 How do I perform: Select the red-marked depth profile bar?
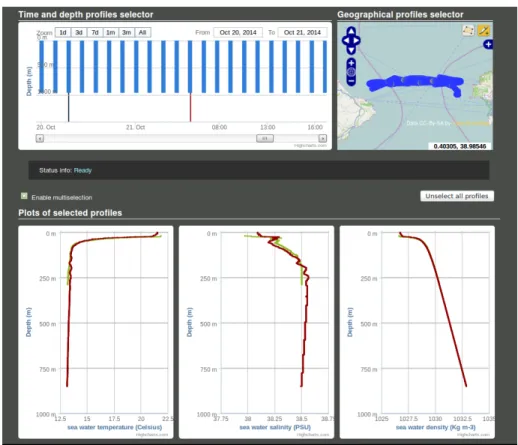click(x=190, y=67)
